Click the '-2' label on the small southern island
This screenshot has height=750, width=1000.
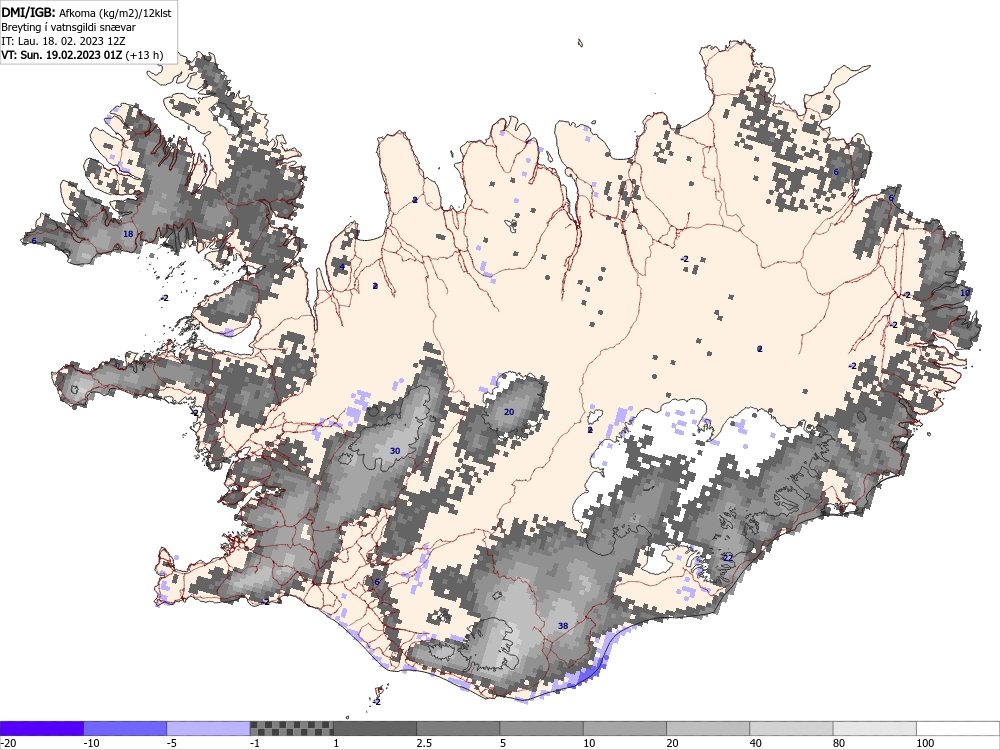coord(376,702)
